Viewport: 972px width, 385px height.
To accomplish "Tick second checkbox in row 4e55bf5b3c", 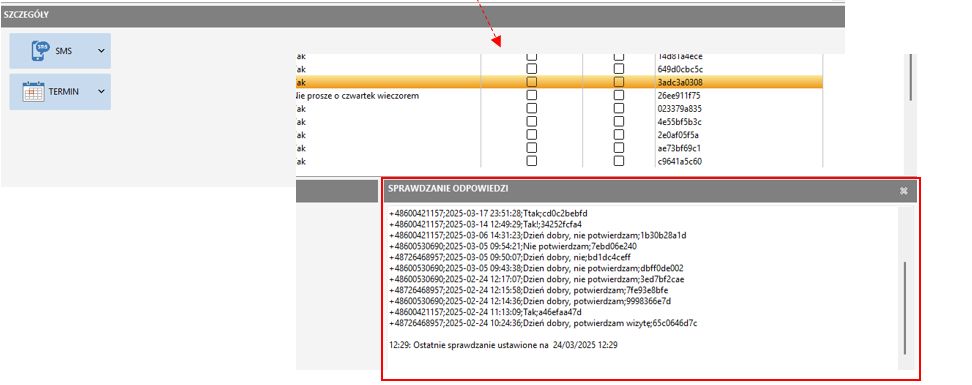I will click(619, 122).
